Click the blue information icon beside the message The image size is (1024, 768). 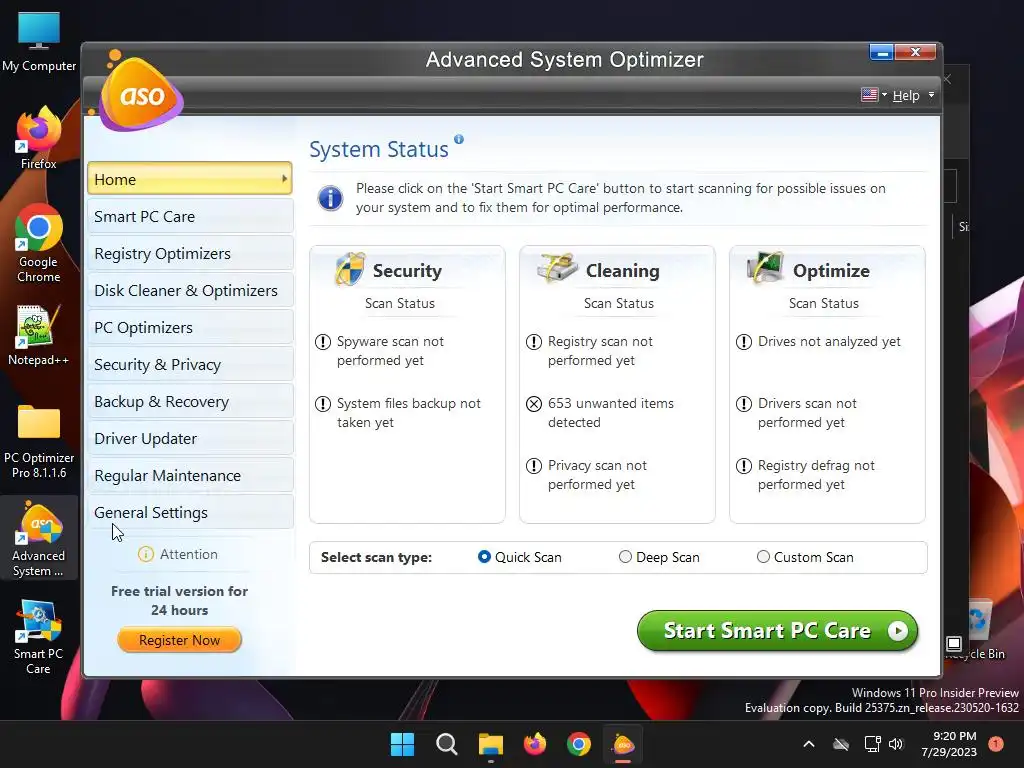pos(330,198)
